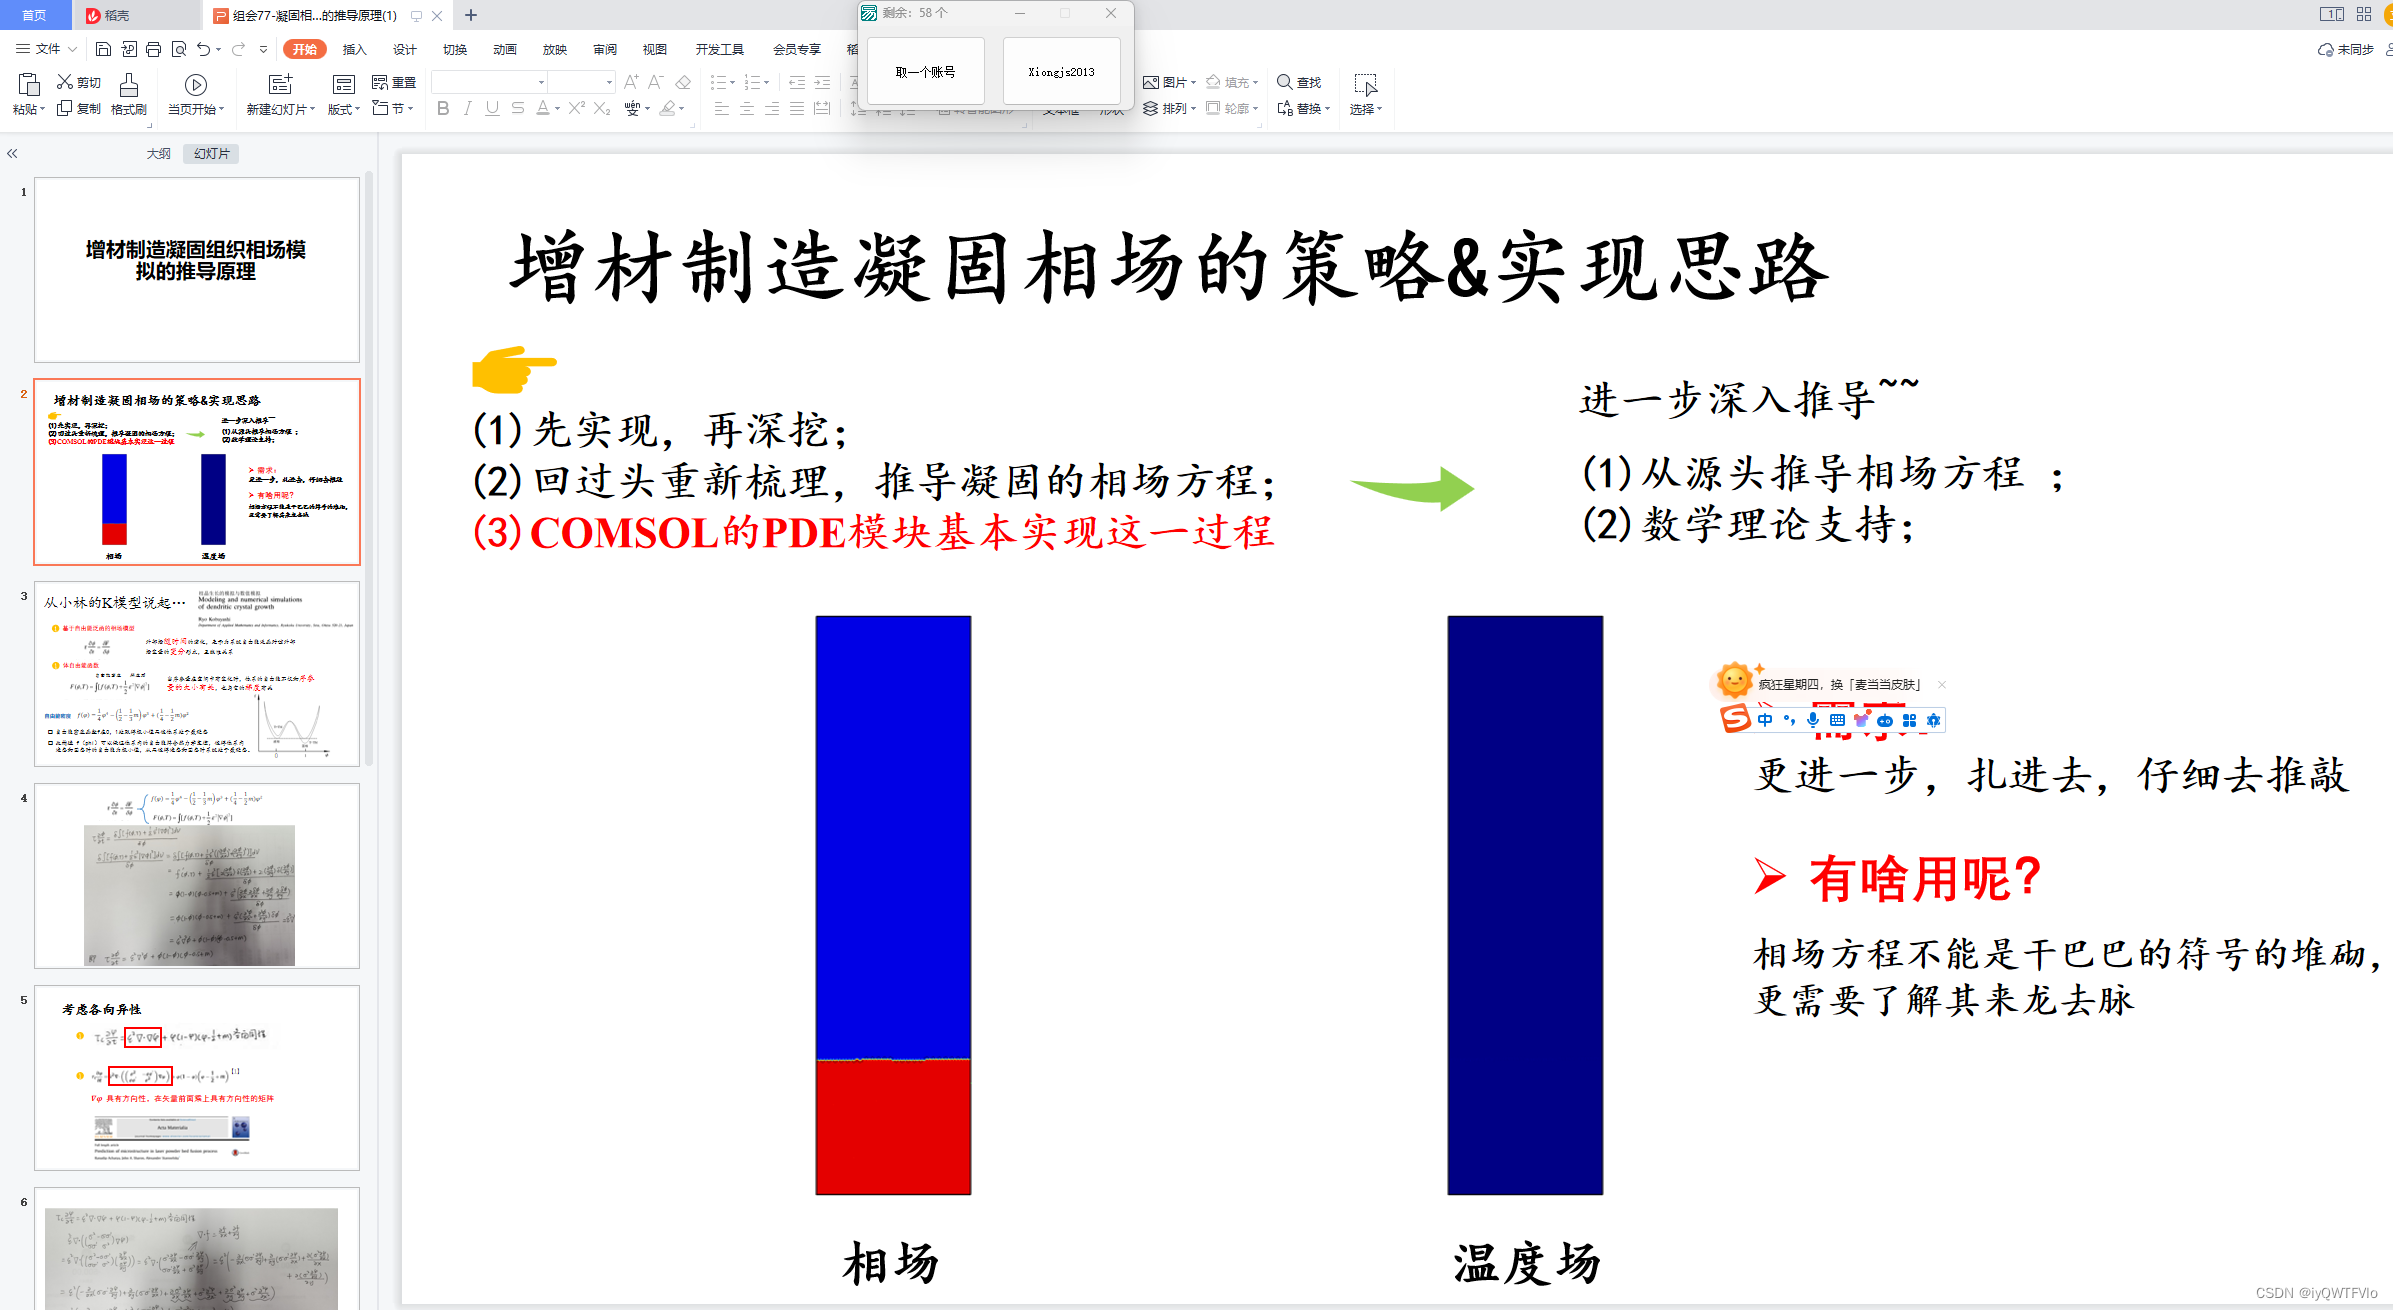Click the Print icon

click(x=153, y=48)
